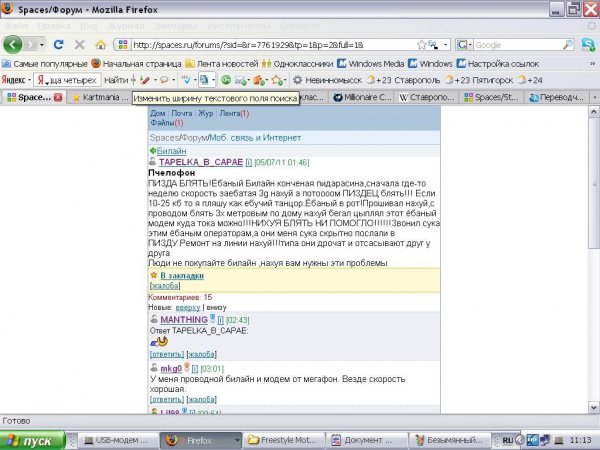Click the gray Forward arrow button
600x450 pixels.
click(x=31, y=45)
